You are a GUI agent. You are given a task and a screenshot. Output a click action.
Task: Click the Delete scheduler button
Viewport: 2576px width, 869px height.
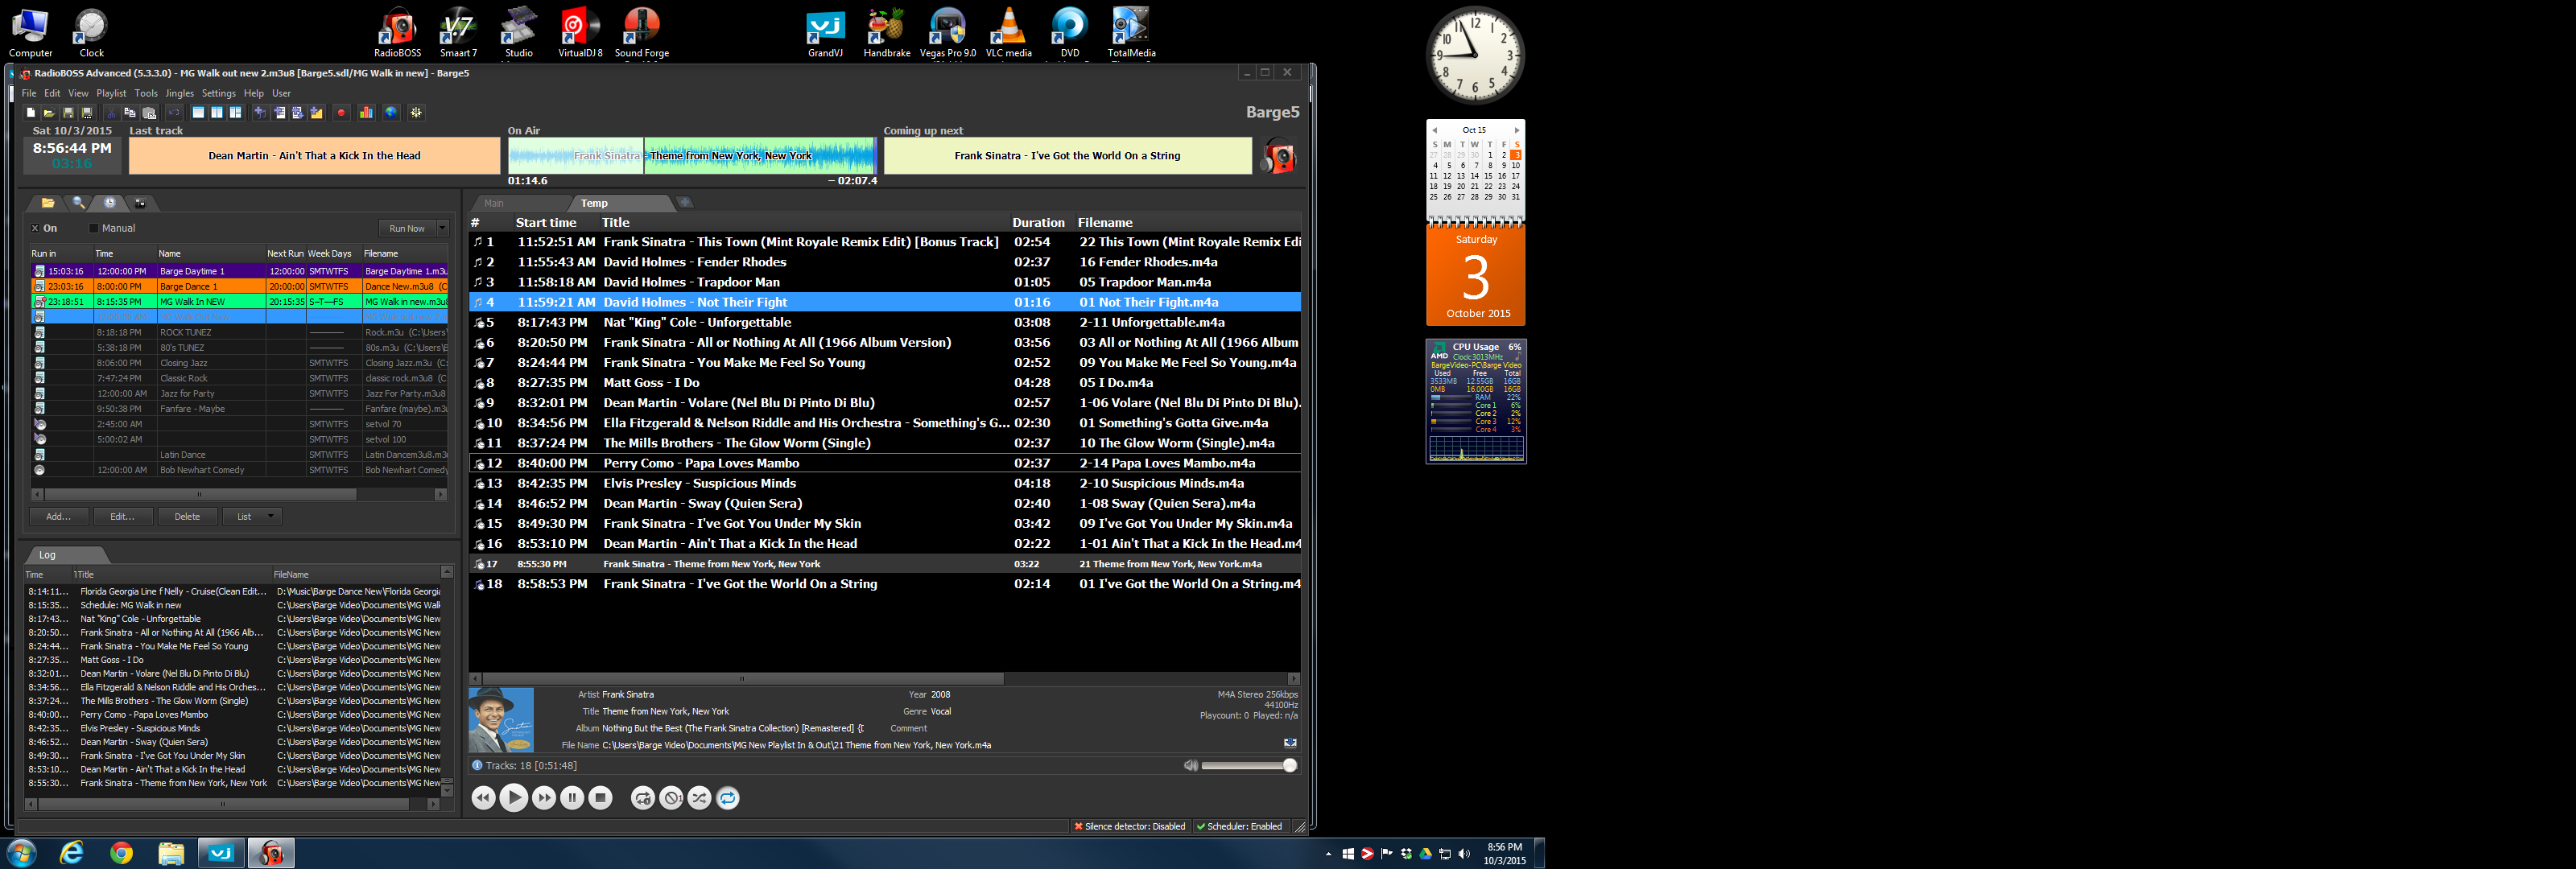tap(187, 517)
